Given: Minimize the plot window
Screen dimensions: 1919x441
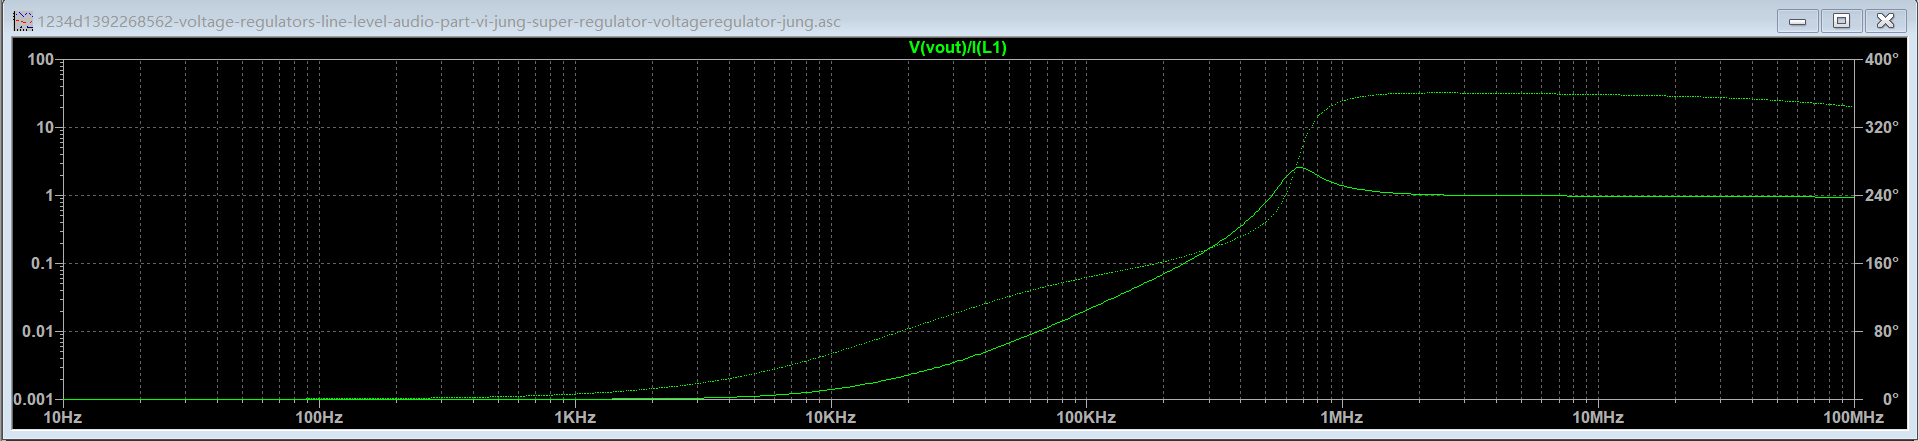Looking at the screenshot, I should [x=1797, y=20].
